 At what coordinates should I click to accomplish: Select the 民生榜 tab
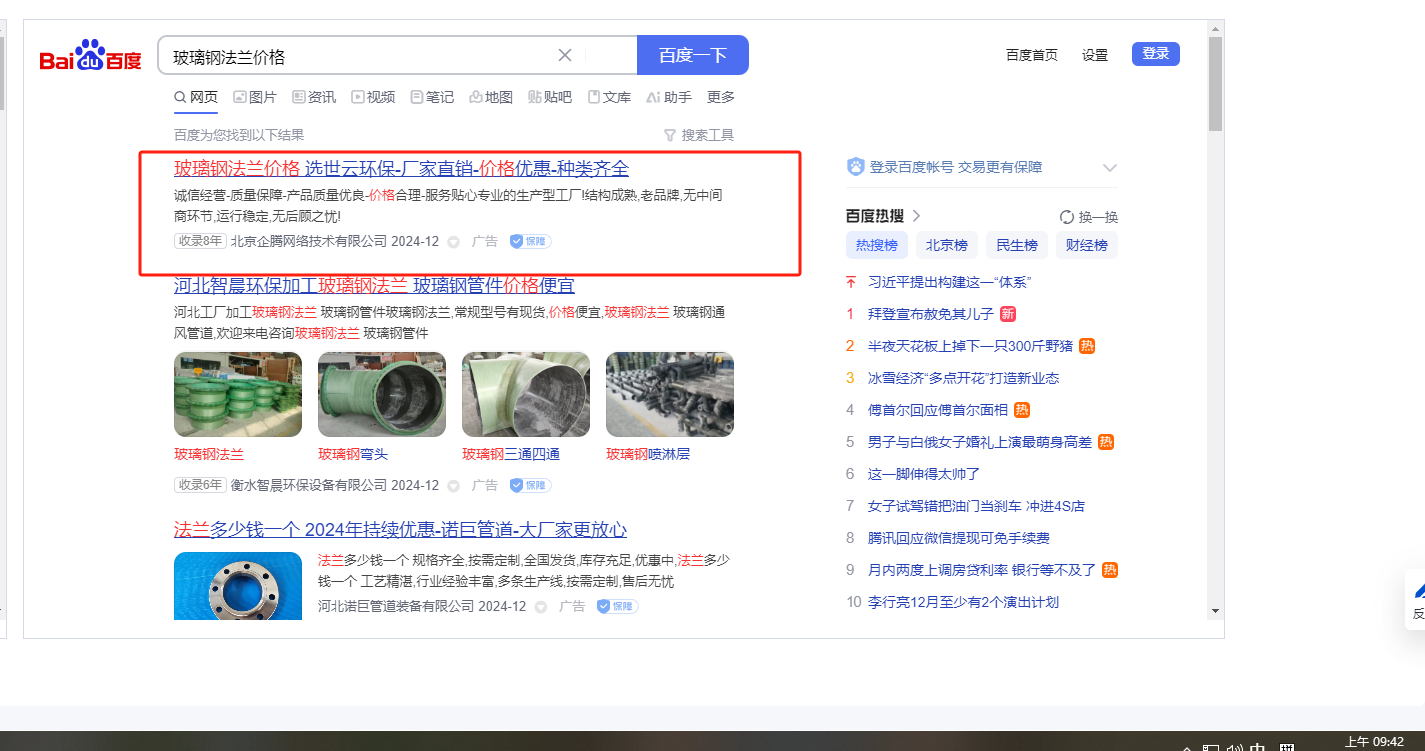(x=1017, y=245)
